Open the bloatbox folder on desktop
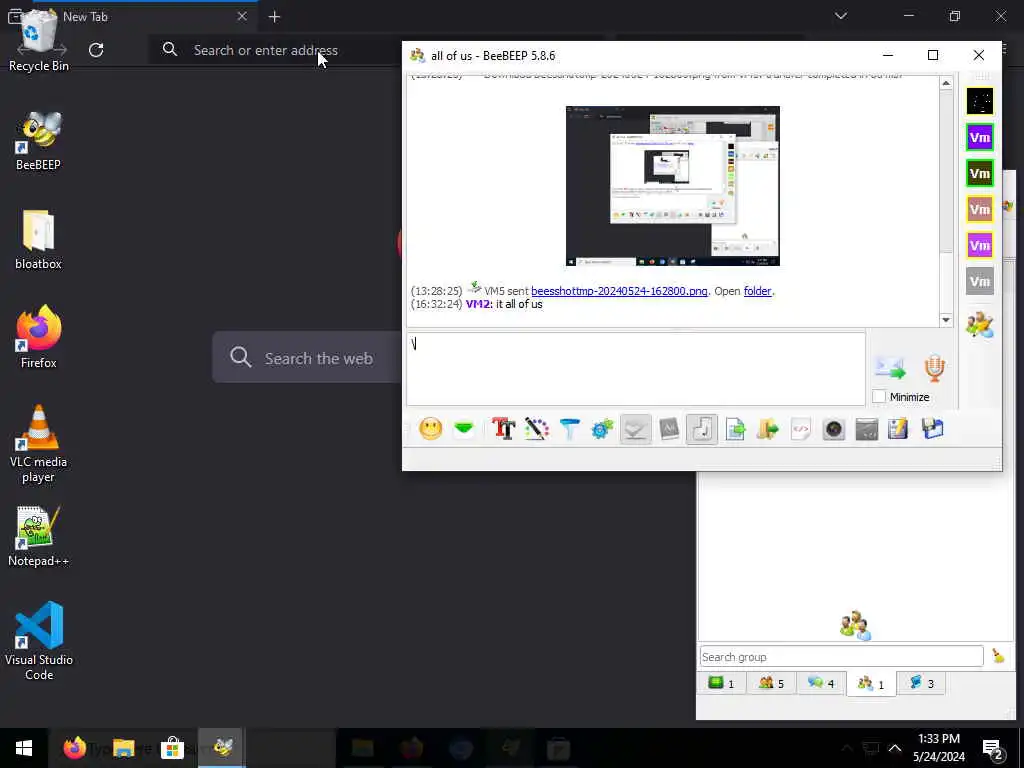Screen dimensions: 1024x768 [39, 240]
